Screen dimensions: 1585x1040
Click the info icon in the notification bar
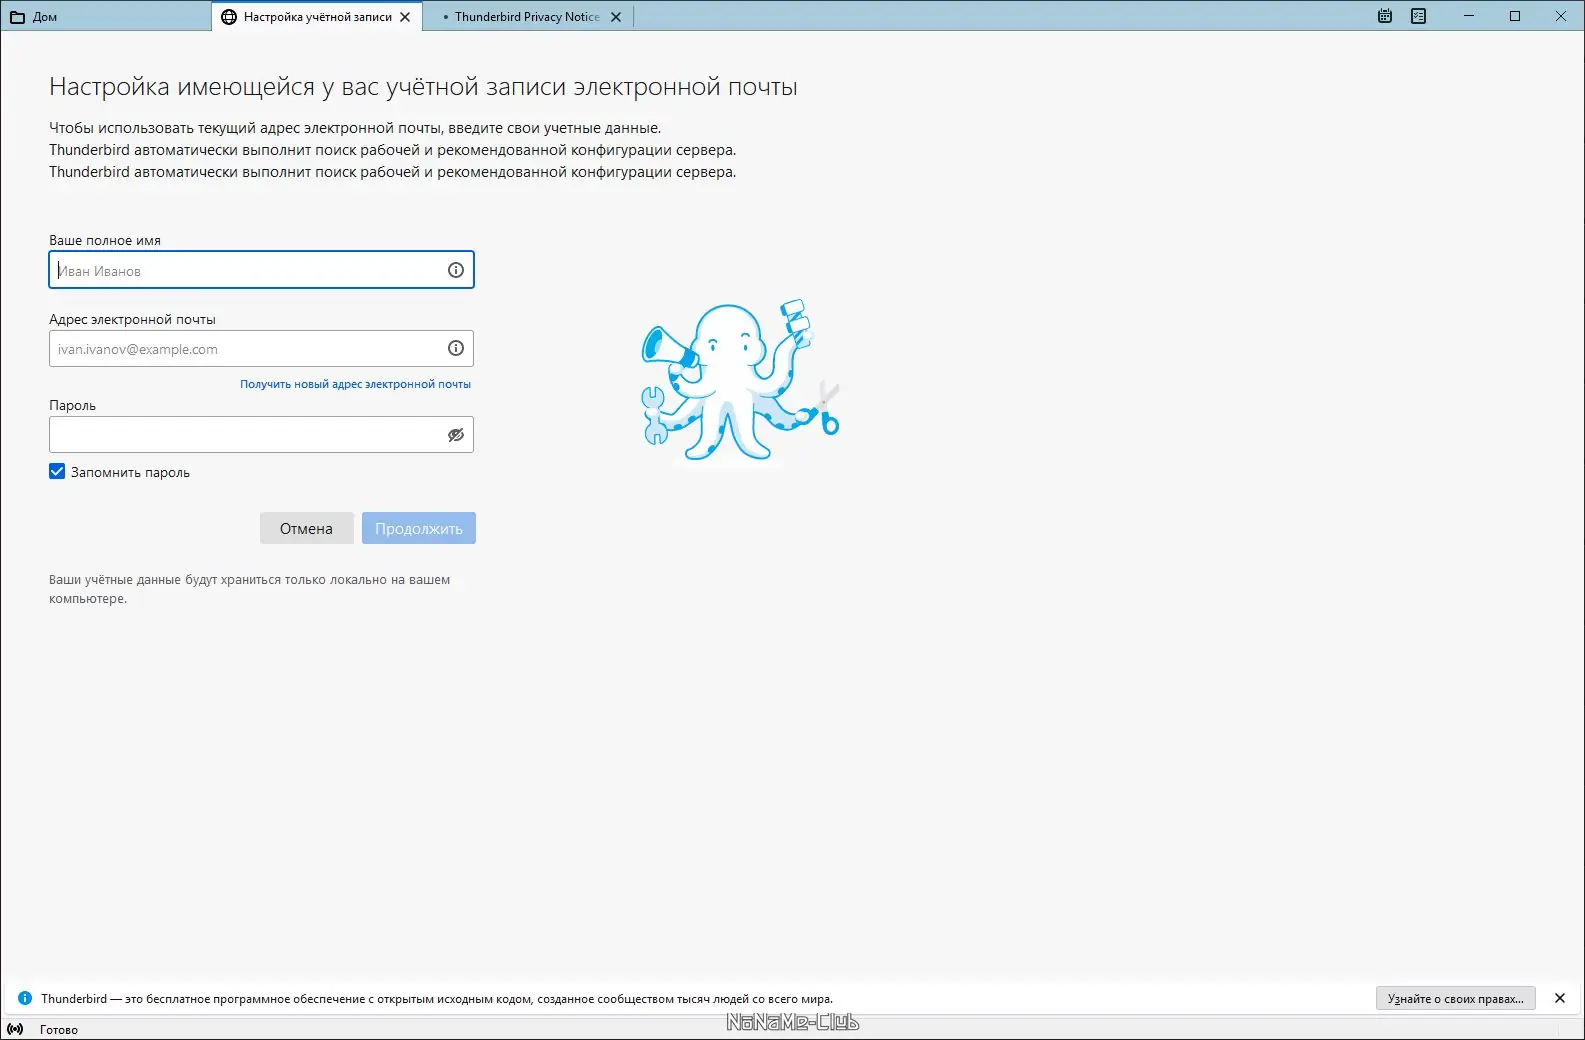(25, 998)
